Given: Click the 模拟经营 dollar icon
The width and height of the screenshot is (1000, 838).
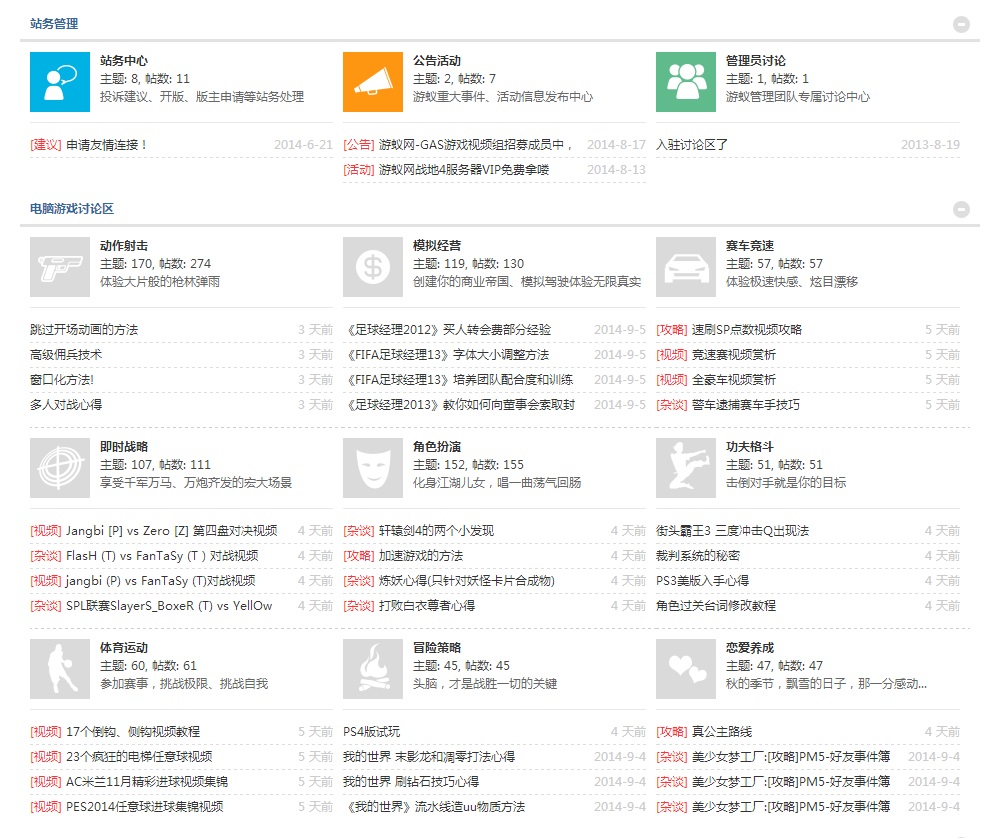Looking at the screenshot, I should (373, 267).
